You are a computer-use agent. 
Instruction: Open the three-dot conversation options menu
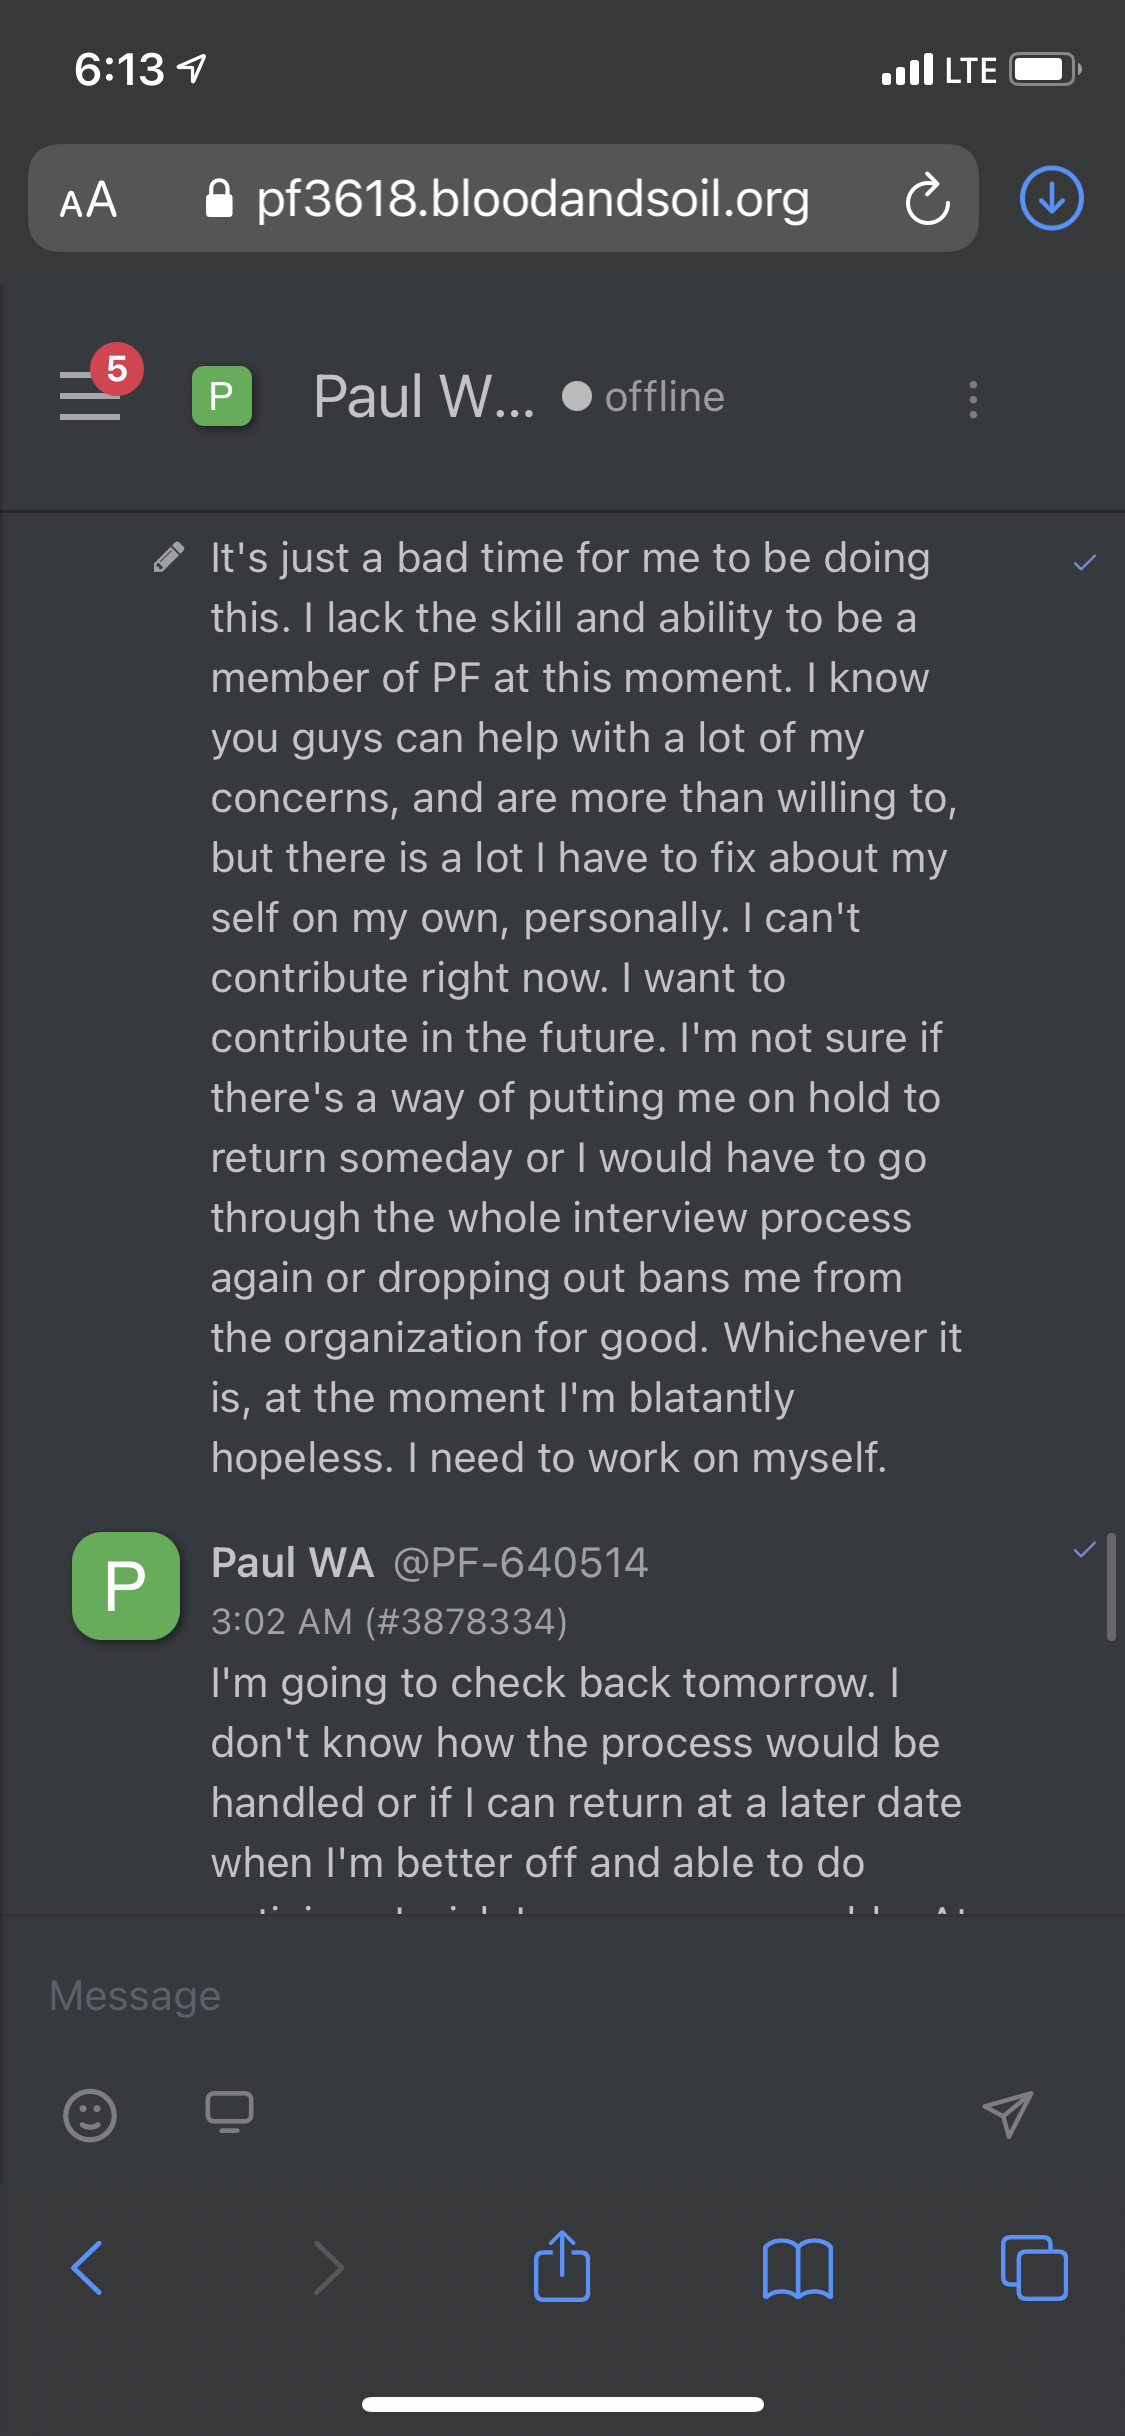click(x=972, y=399)
